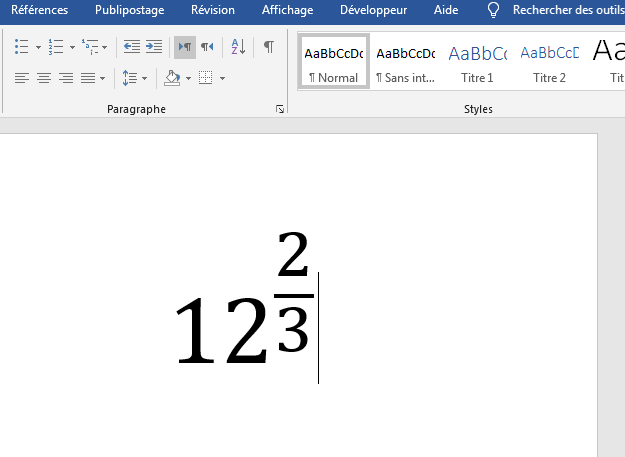Toggle right-to-left text direction
The height and width of the screenshot is (457, 625).
[206, 47]
